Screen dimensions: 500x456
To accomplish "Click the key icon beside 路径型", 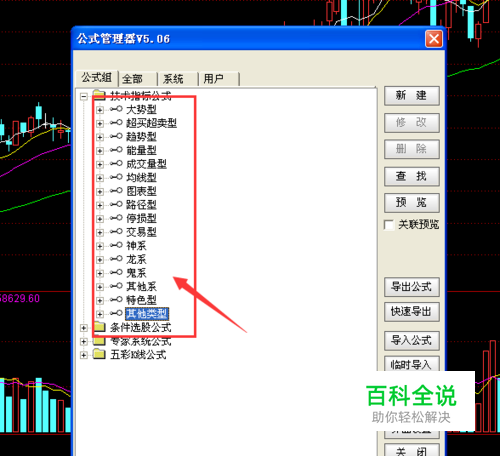I will [116, 204].
